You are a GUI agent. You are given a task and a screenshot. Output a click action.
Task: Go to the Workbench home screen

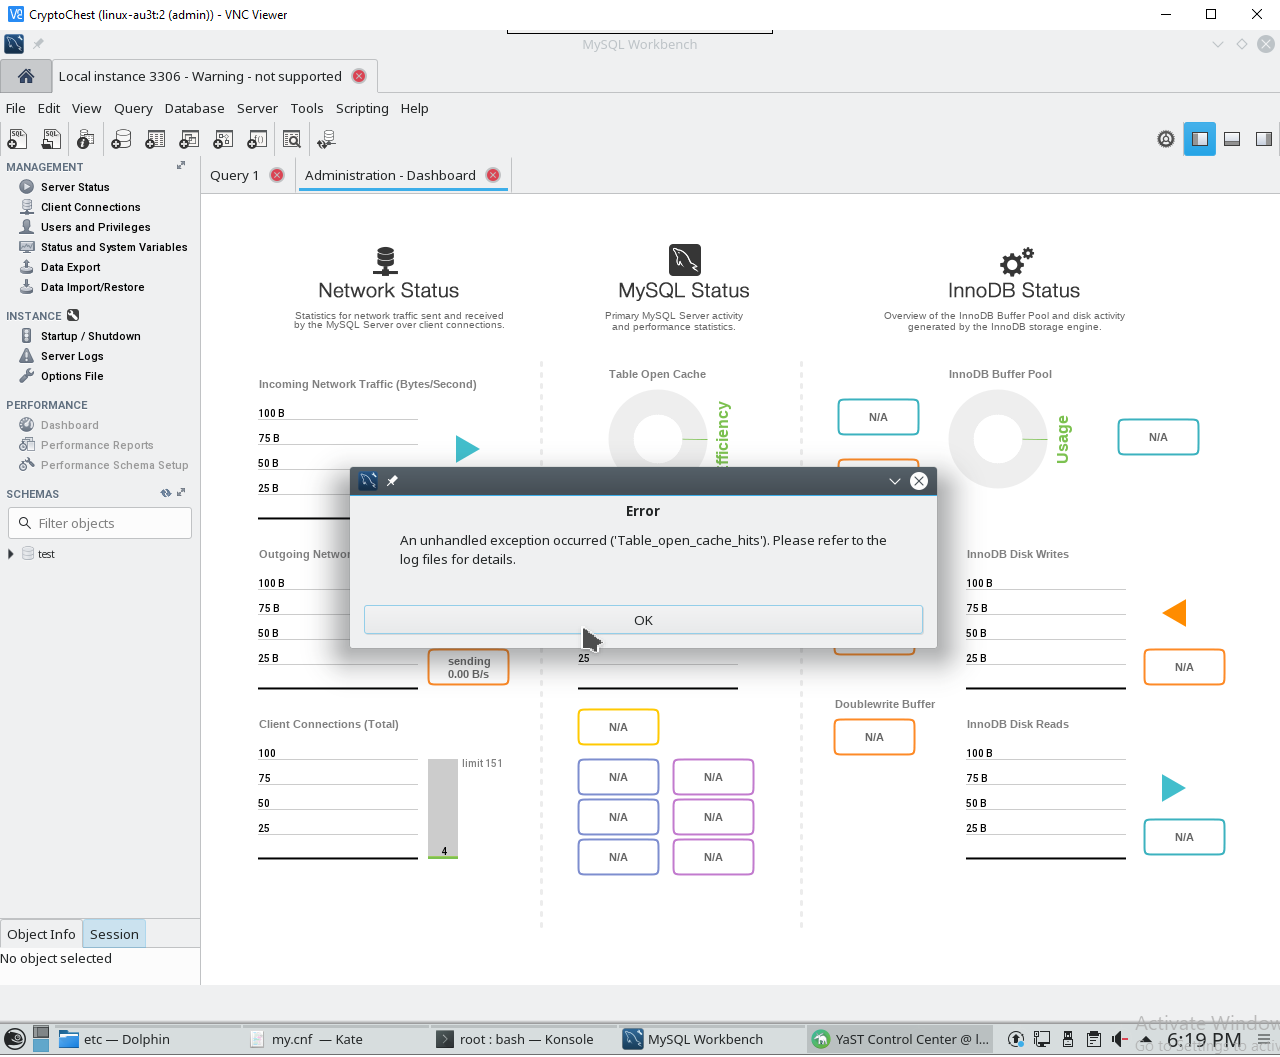[x=26, y=76]
